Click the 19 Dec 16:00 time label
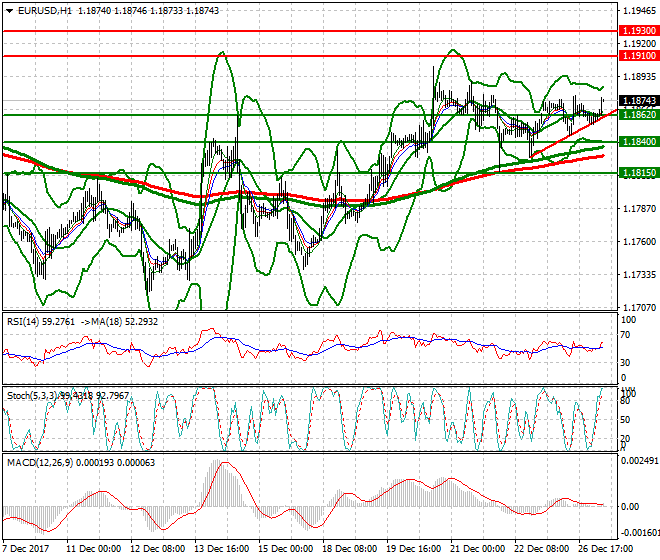Viewport: 660px width, 560px height. [413, 549]
